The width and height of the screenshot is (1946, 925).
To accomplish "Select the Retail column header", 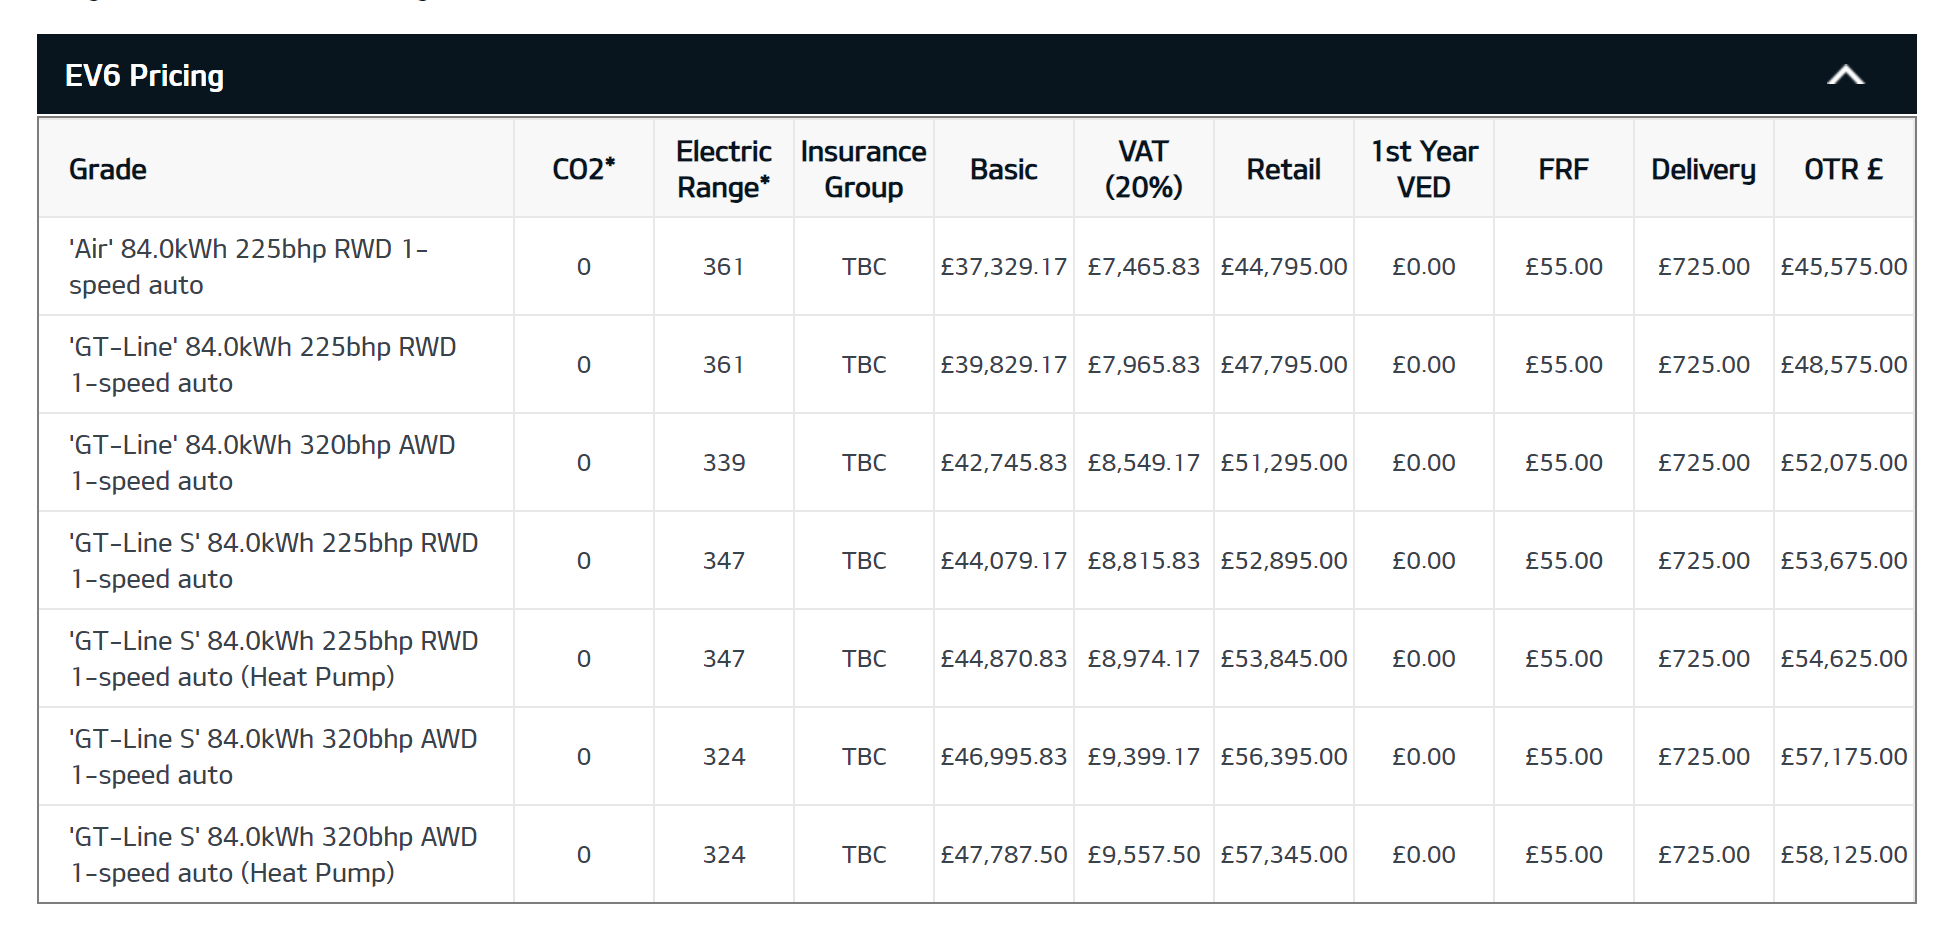I will pyautogui.click(x=1284, y=170).
